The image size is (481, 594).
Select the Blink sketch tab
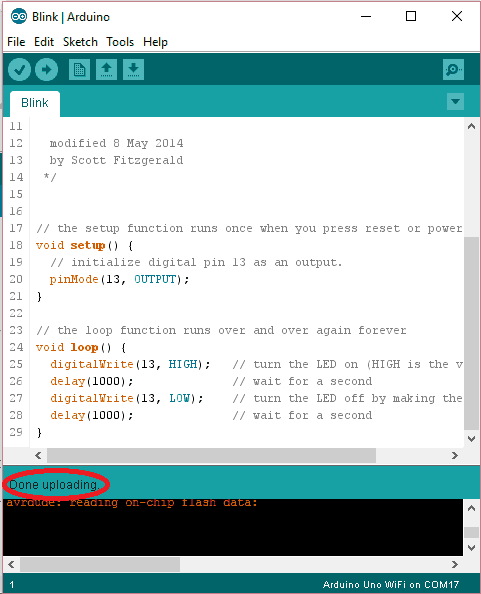(x=35, y=103)
